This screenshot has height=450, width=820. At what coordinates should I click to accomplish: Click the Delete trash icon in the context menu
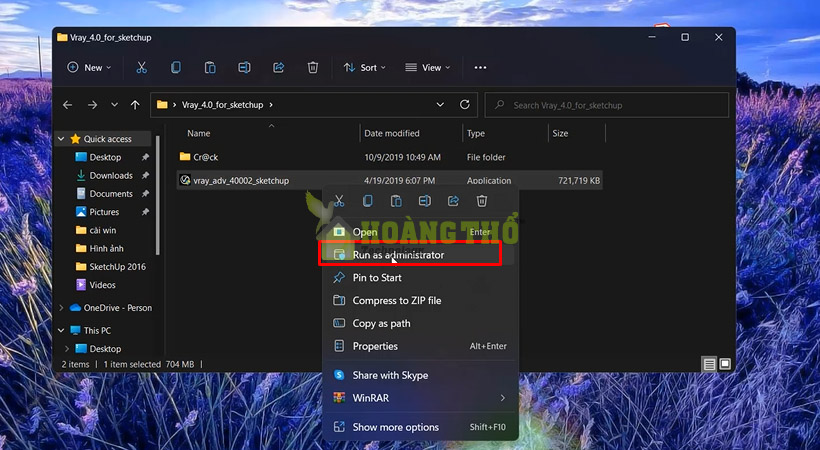coord(482,201)
